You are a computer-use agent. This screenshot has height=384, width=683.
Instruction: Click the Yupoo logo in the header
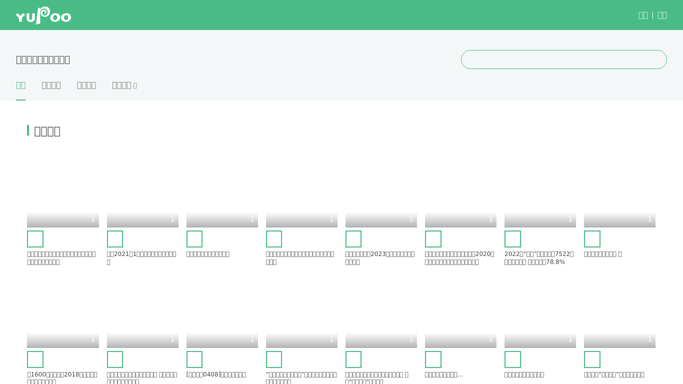[x=44, y=15]
